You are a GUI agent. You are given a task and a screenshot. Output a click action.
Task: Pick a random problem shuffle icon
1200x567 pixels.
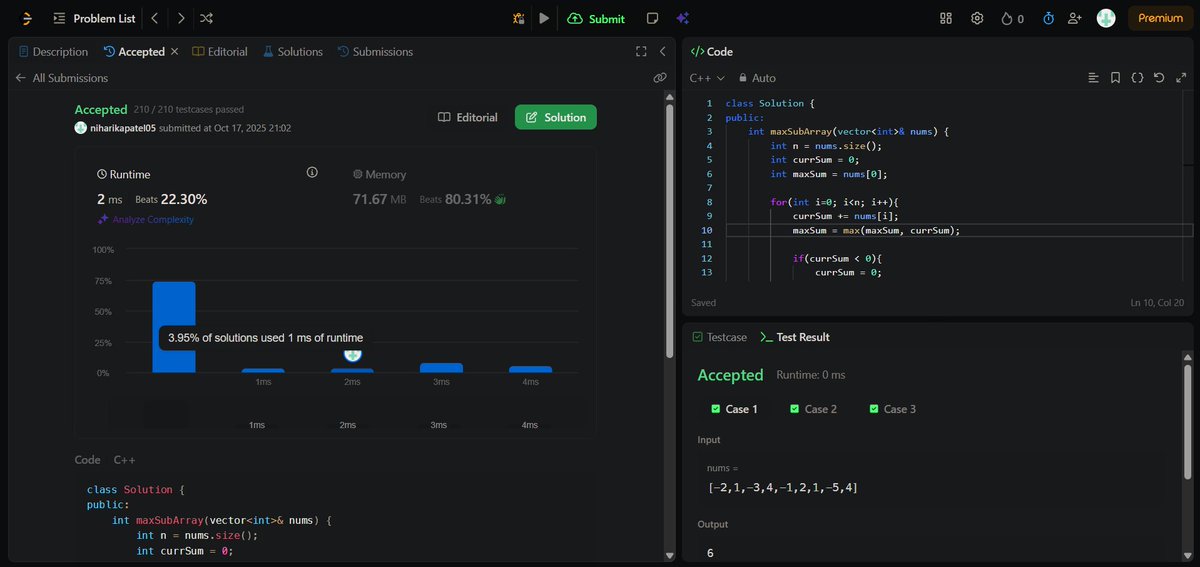click(206, 18)
